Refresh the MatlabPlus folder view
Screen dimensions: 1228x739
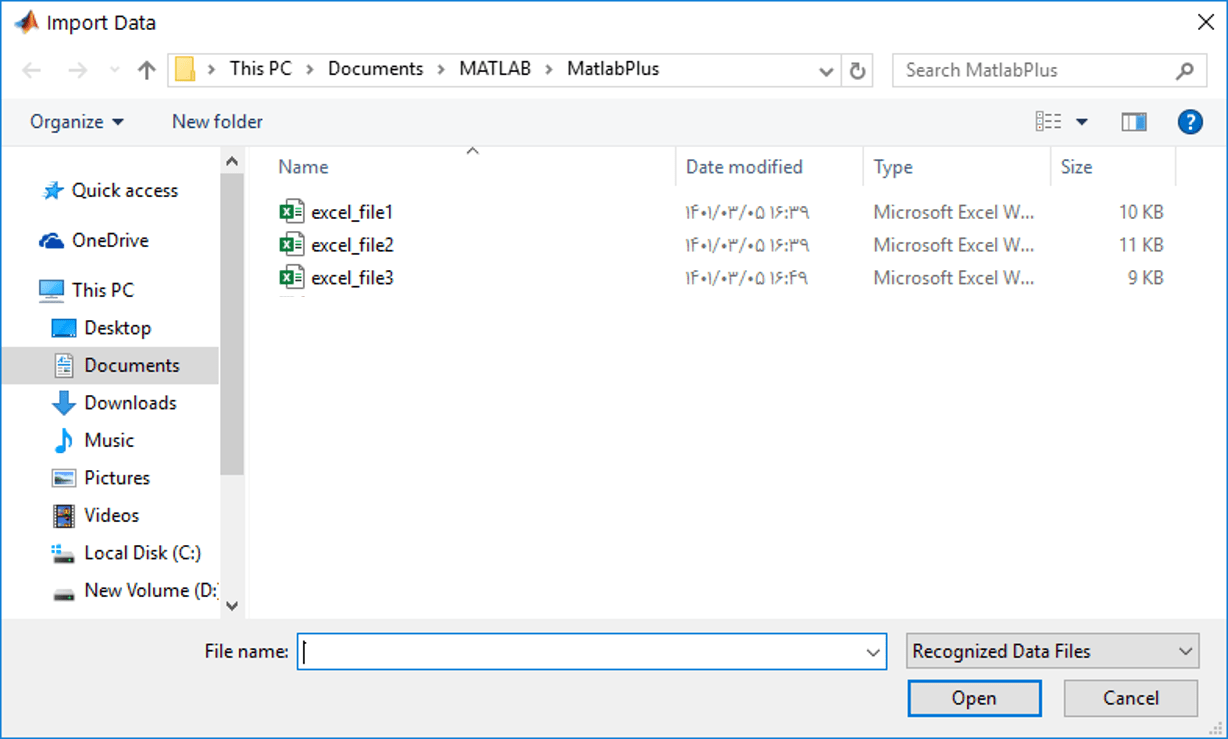point(858,69)
